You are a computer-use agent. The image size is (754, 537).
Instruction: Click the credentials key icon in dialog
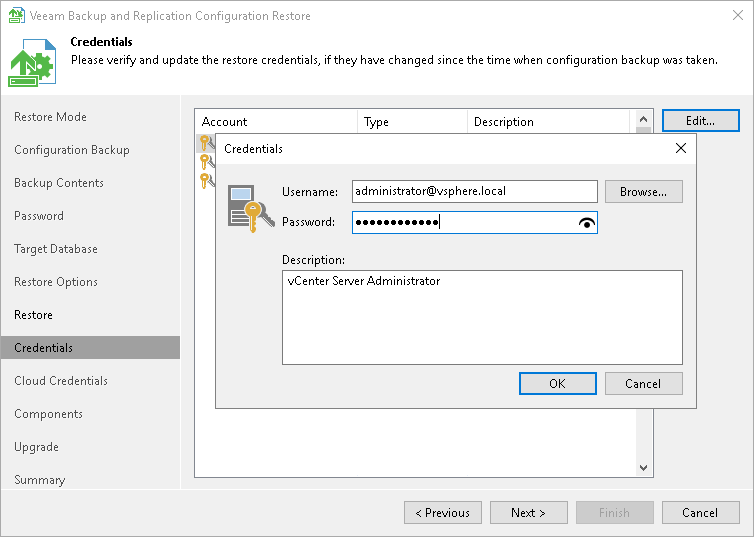pos(245,207)
